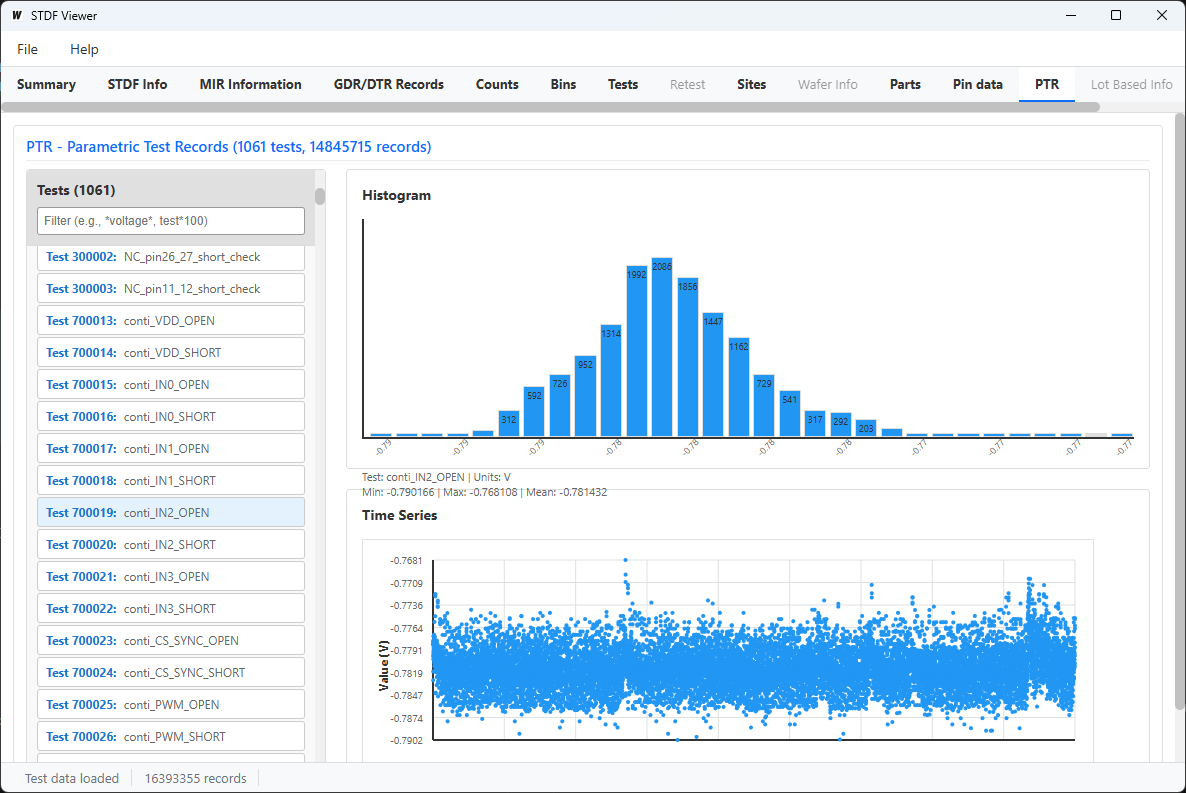Switch to the Pin data tab

(x=977, y=84)
